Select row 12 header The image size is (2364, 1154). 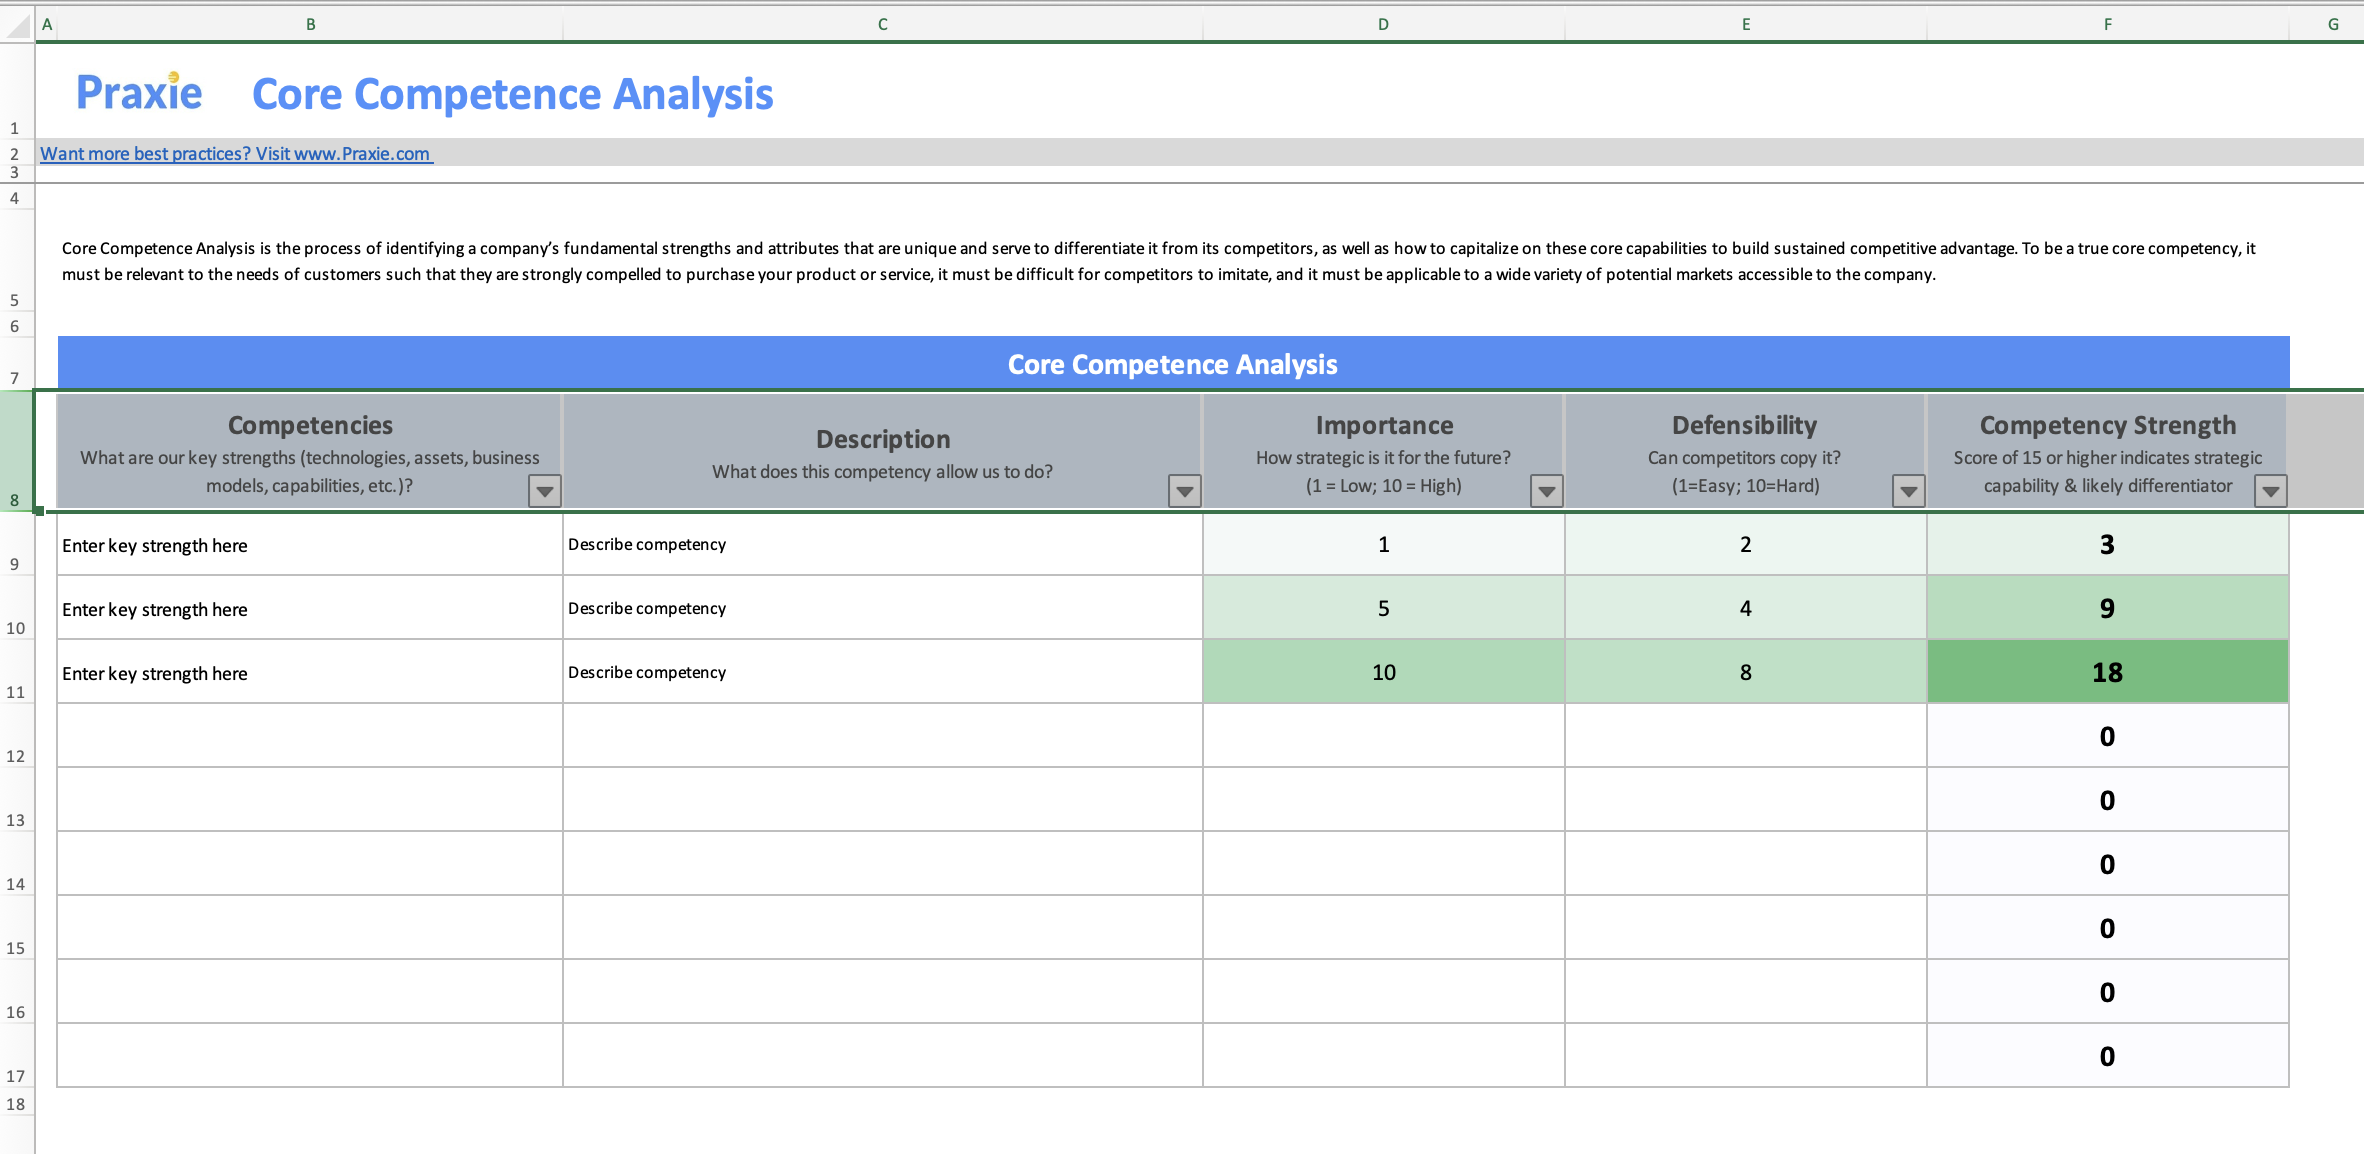(16, 736)
